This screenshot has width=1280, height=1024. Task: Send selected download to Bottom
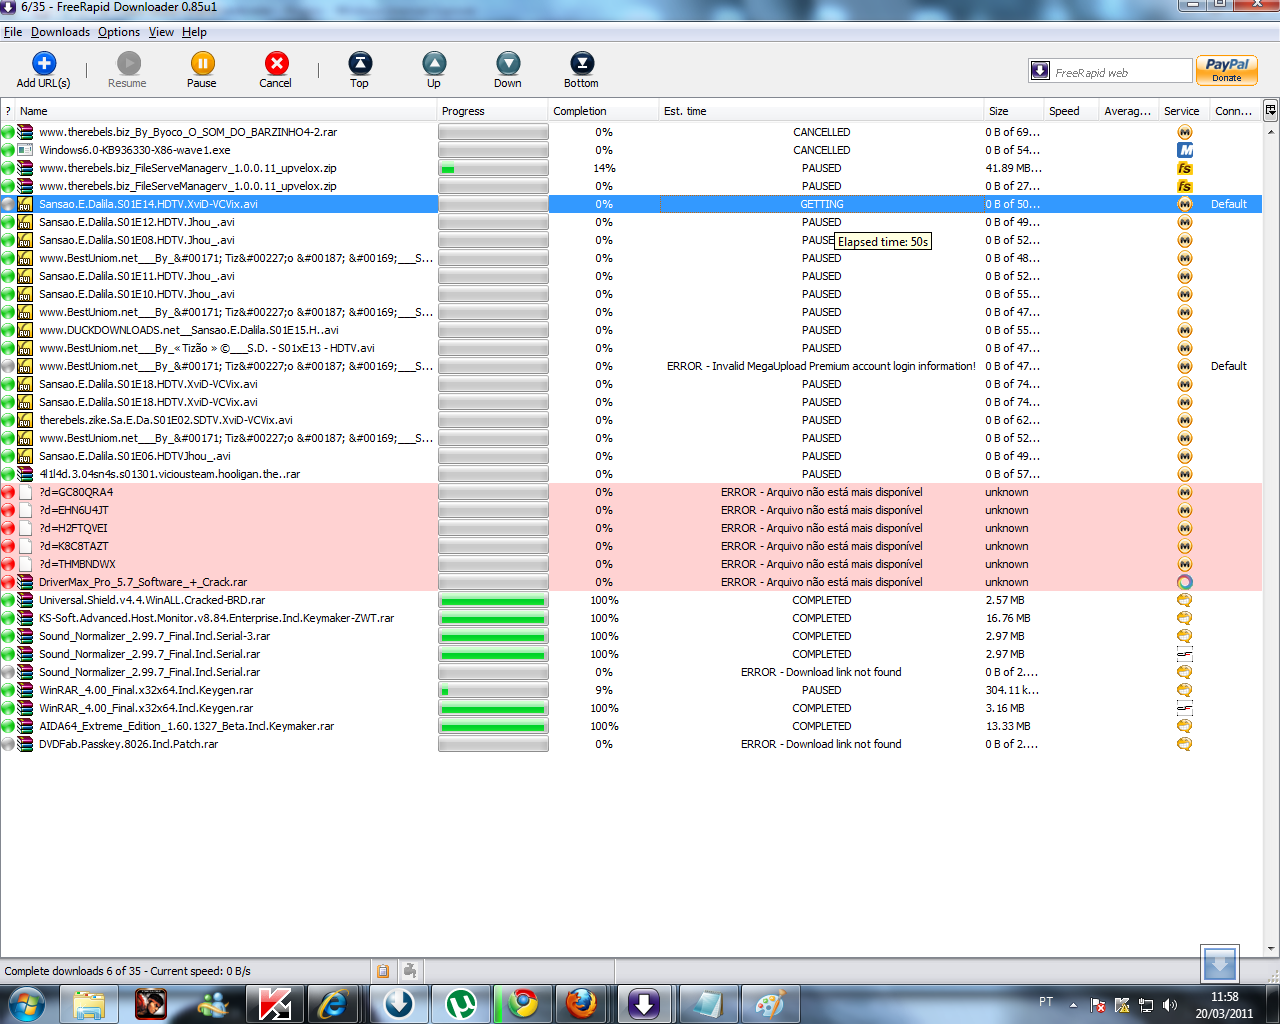point(581,64)
